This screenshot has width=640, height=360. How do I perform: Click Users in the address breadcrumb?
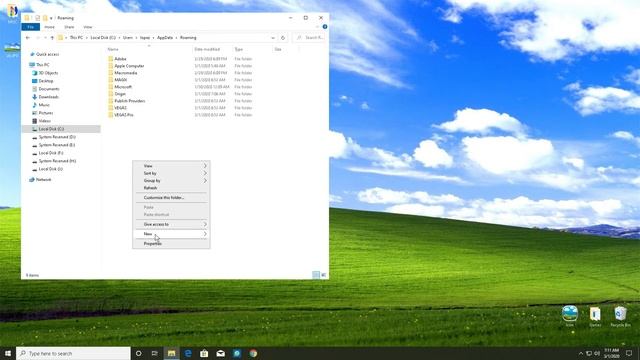(128, 38)
